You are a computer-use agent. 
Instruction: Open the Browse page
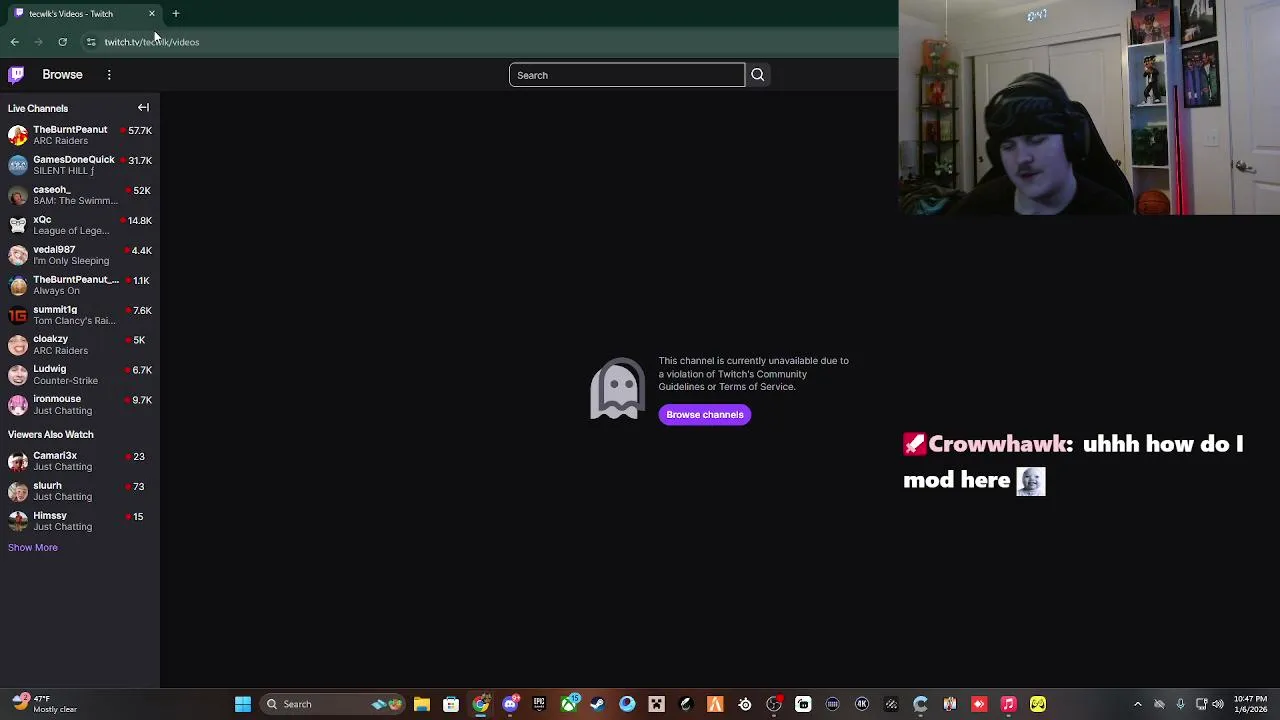[x=62, y=75]
